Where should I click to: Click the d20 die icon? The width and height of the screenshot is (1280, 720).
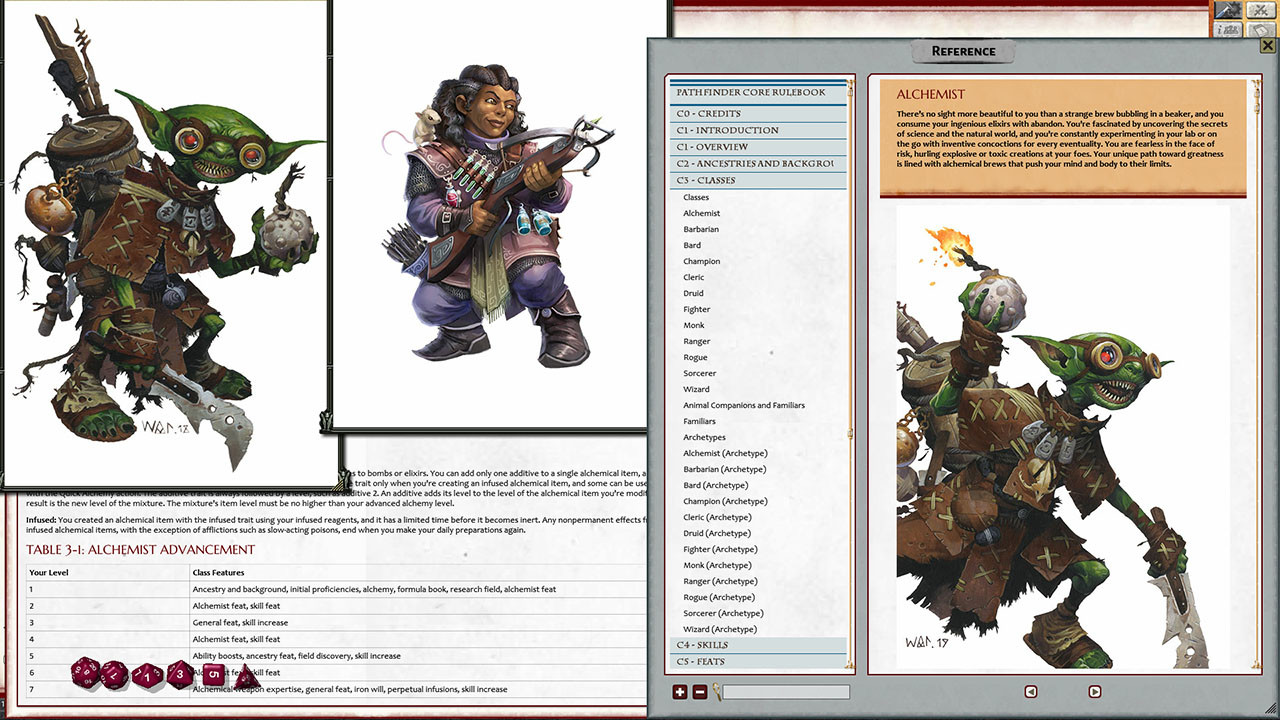click(84, 672)
